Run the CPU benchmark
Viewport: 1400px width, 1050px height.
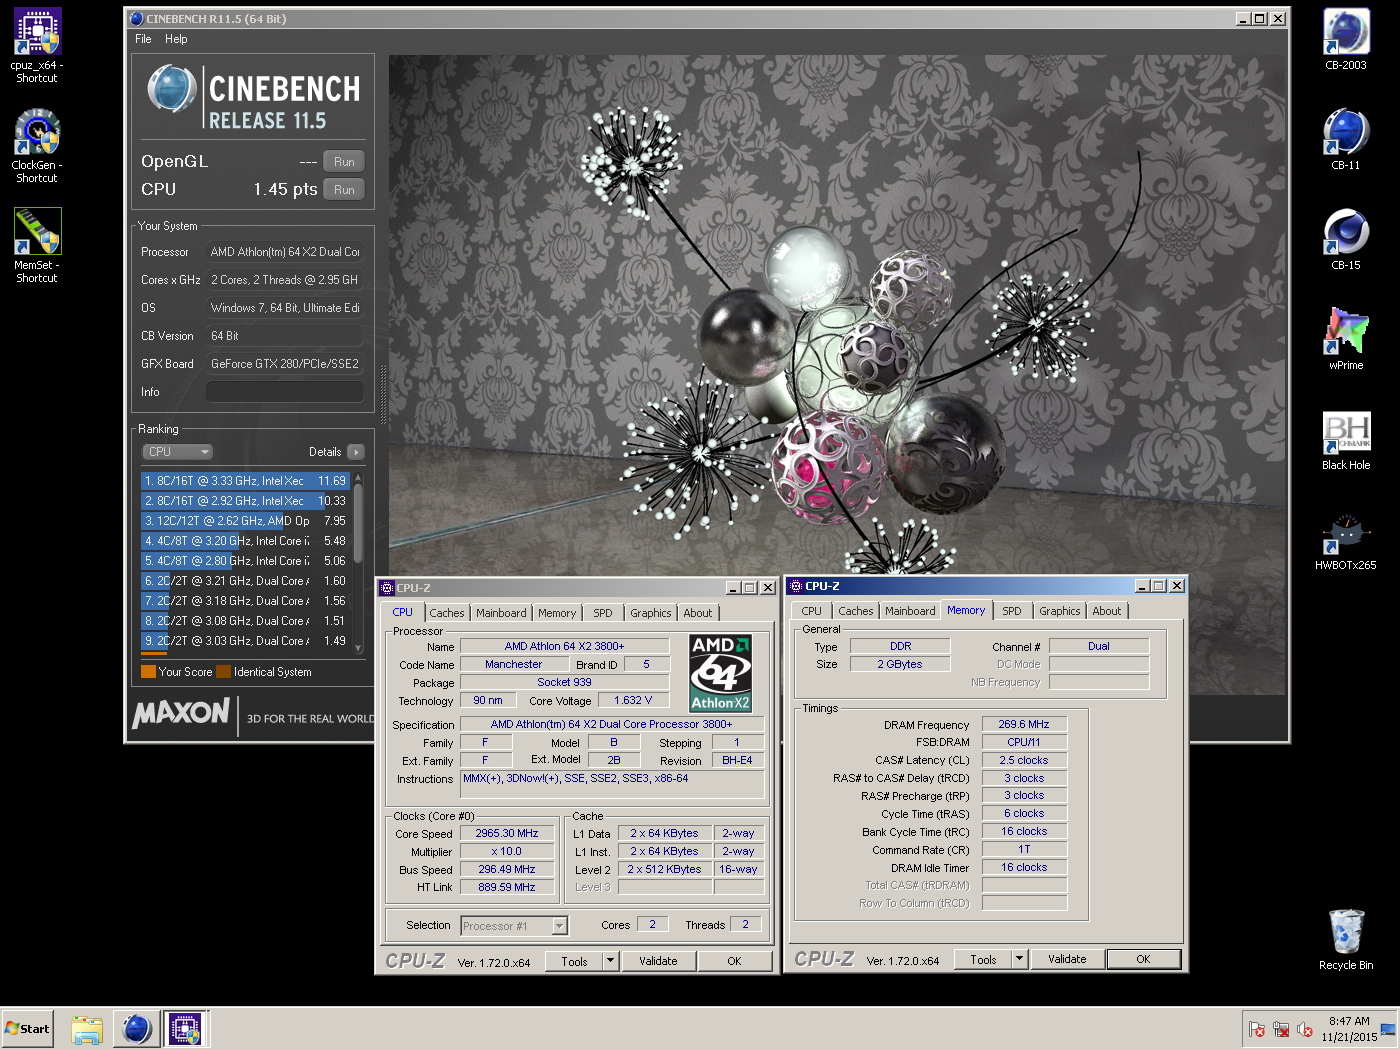pos(344,190)
